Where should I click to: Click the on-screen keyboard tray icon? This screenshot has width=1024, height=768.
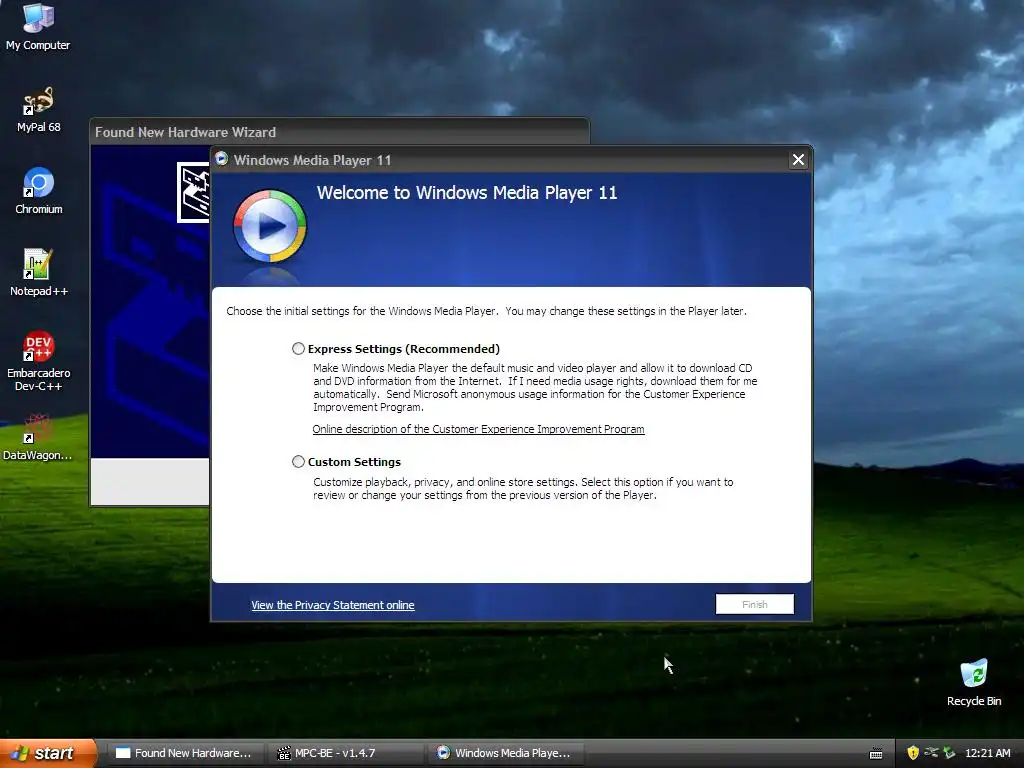coord(876,754)
